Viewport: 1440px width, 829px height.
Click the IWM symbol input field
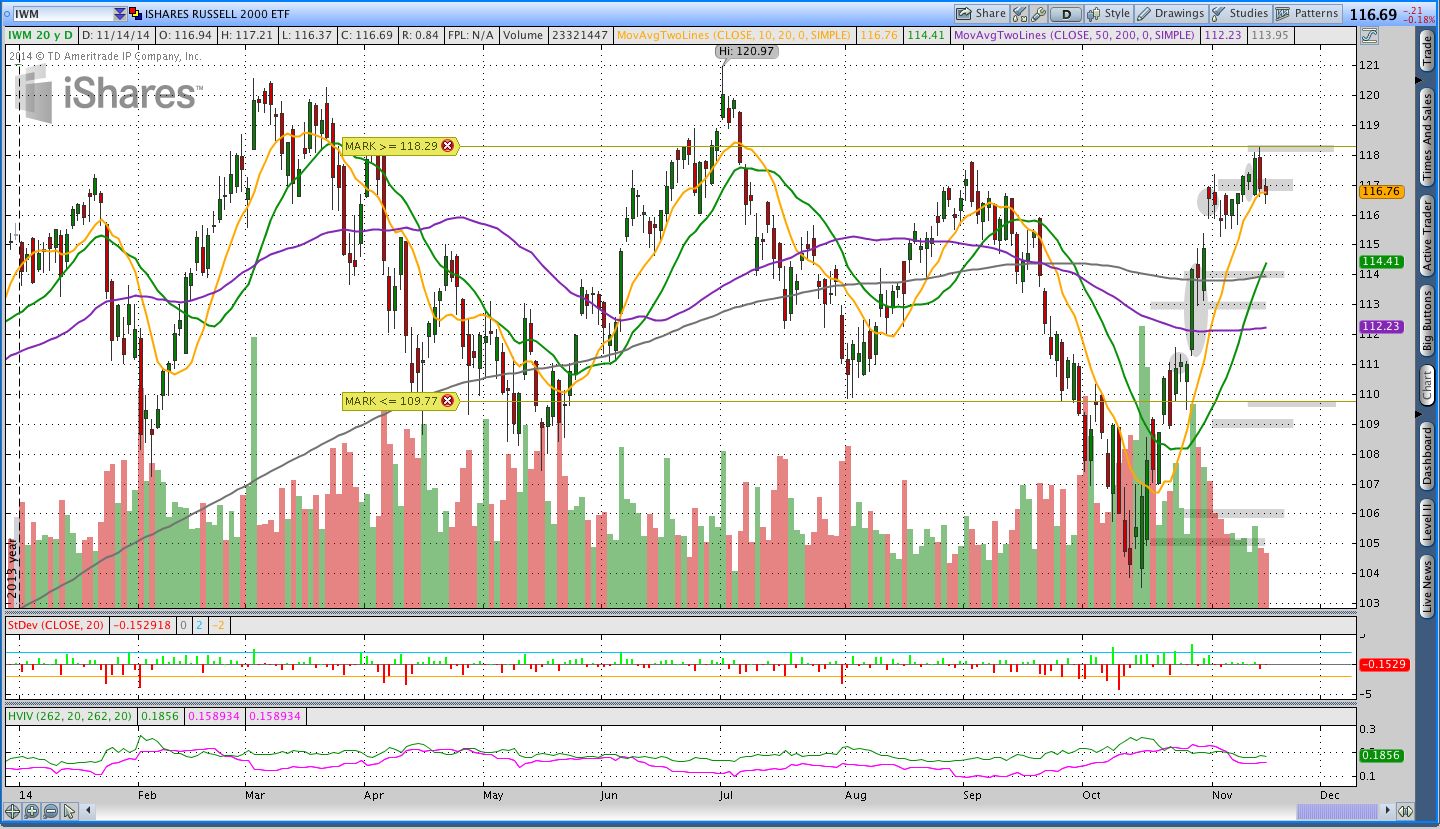pyautogui.click(x=62, y=14)
